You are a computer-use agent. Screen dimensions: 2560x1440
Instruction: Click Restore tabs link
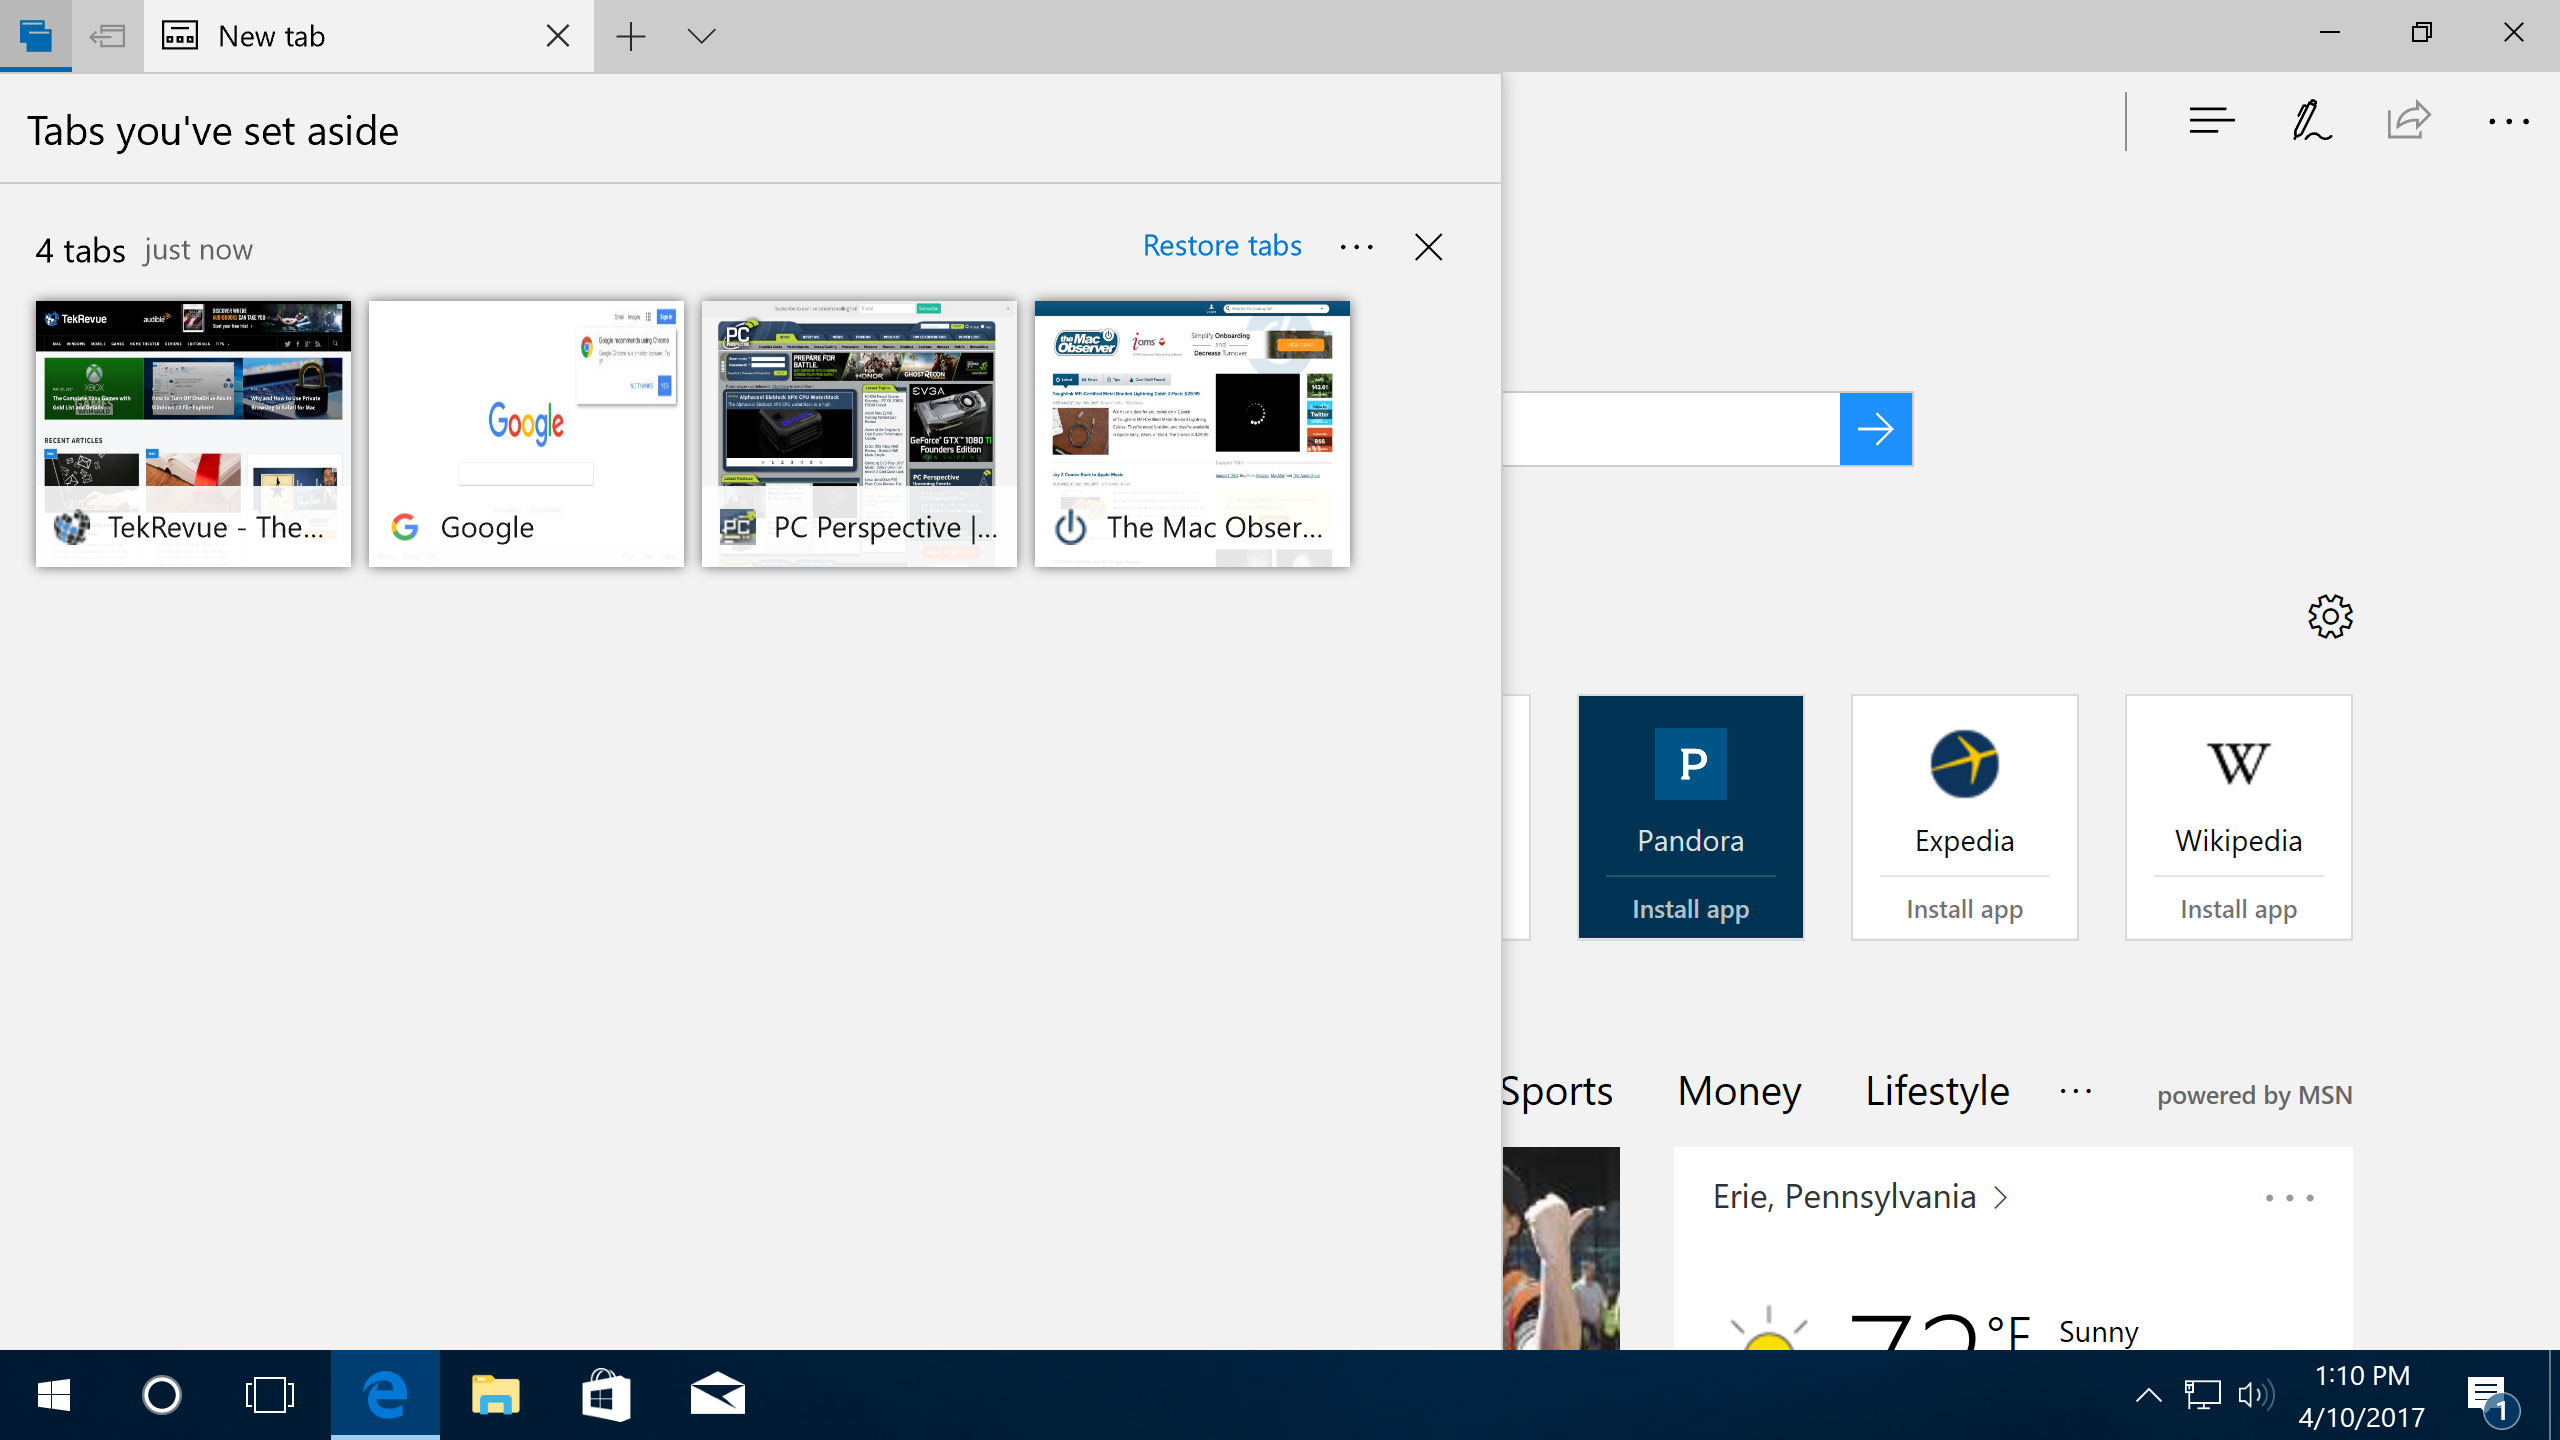[1222, 246]
